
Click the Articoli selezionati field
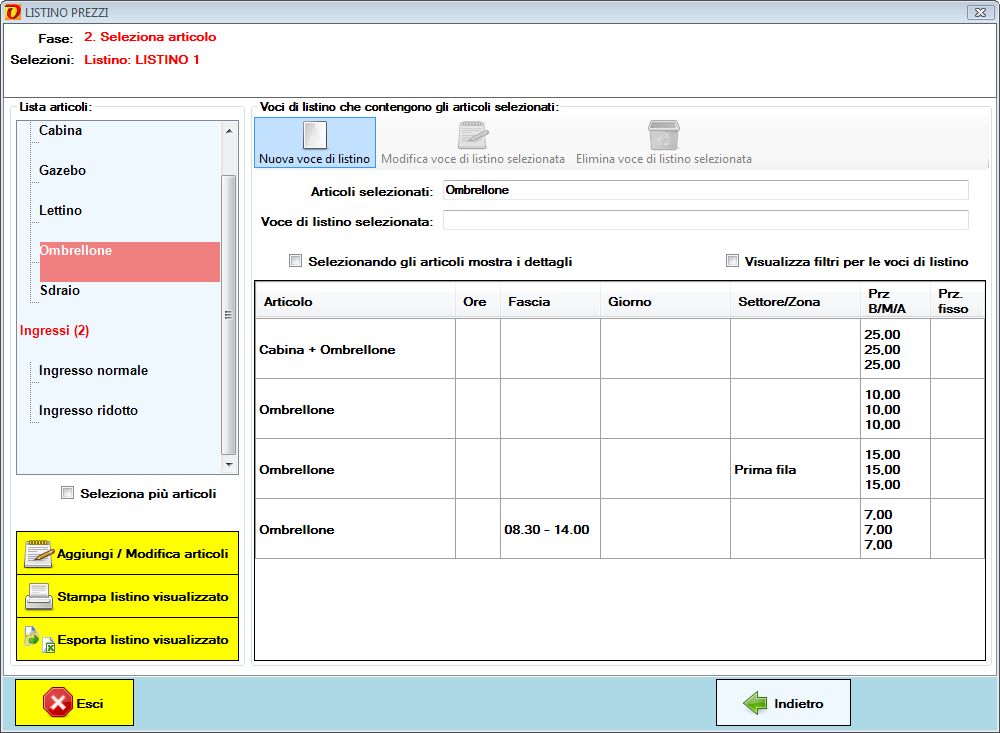pos(706,190)
